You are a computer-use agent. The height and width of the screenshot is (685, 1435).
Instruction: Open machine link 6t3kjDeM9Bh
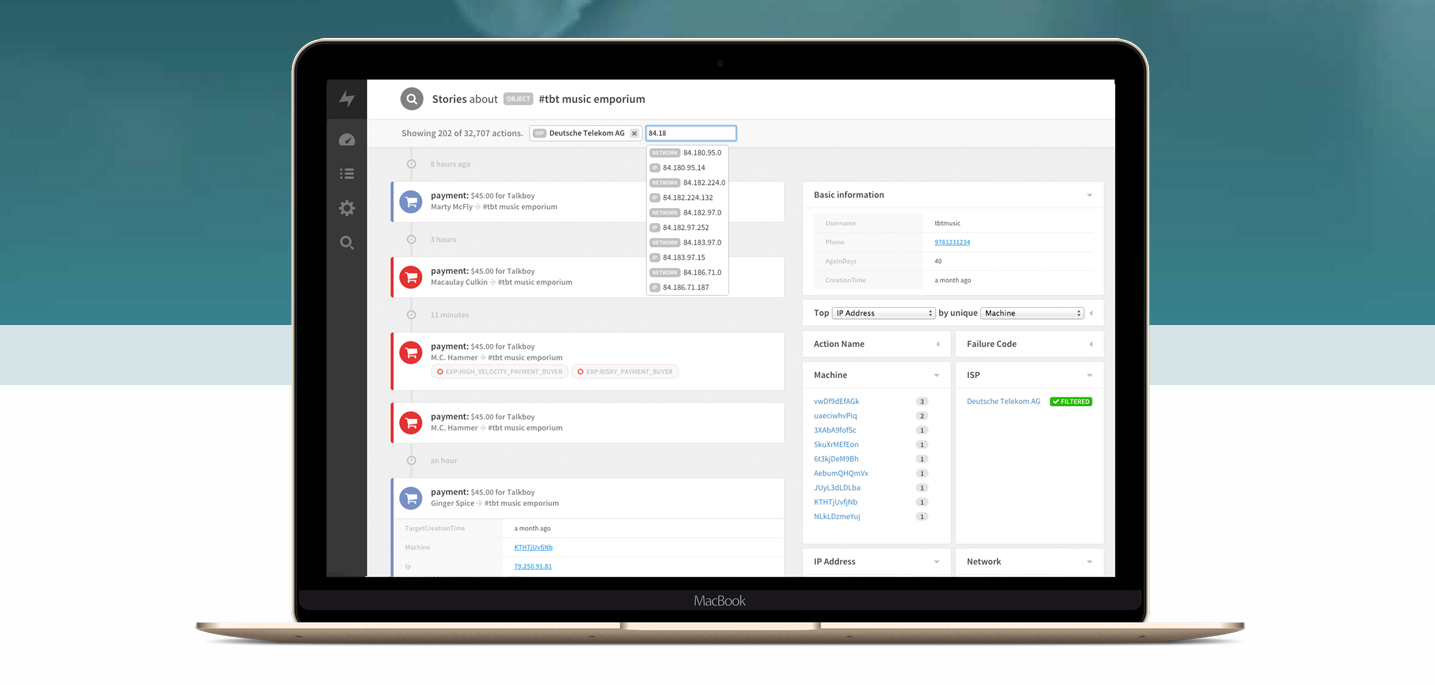tap(836, 459)
